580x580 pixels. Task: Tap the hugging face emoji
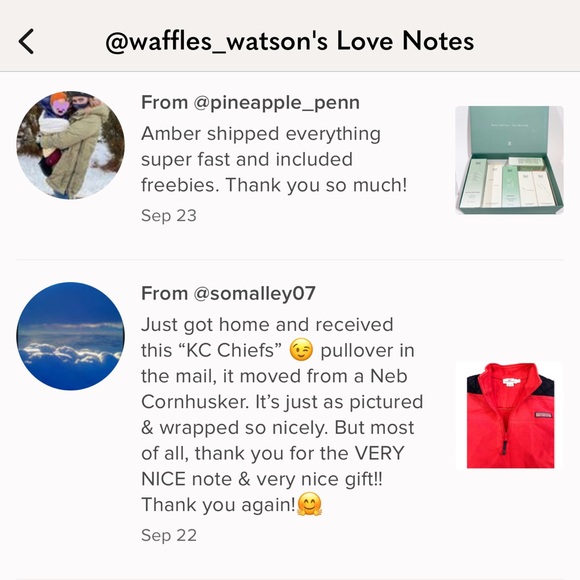(x=310, y=504)
